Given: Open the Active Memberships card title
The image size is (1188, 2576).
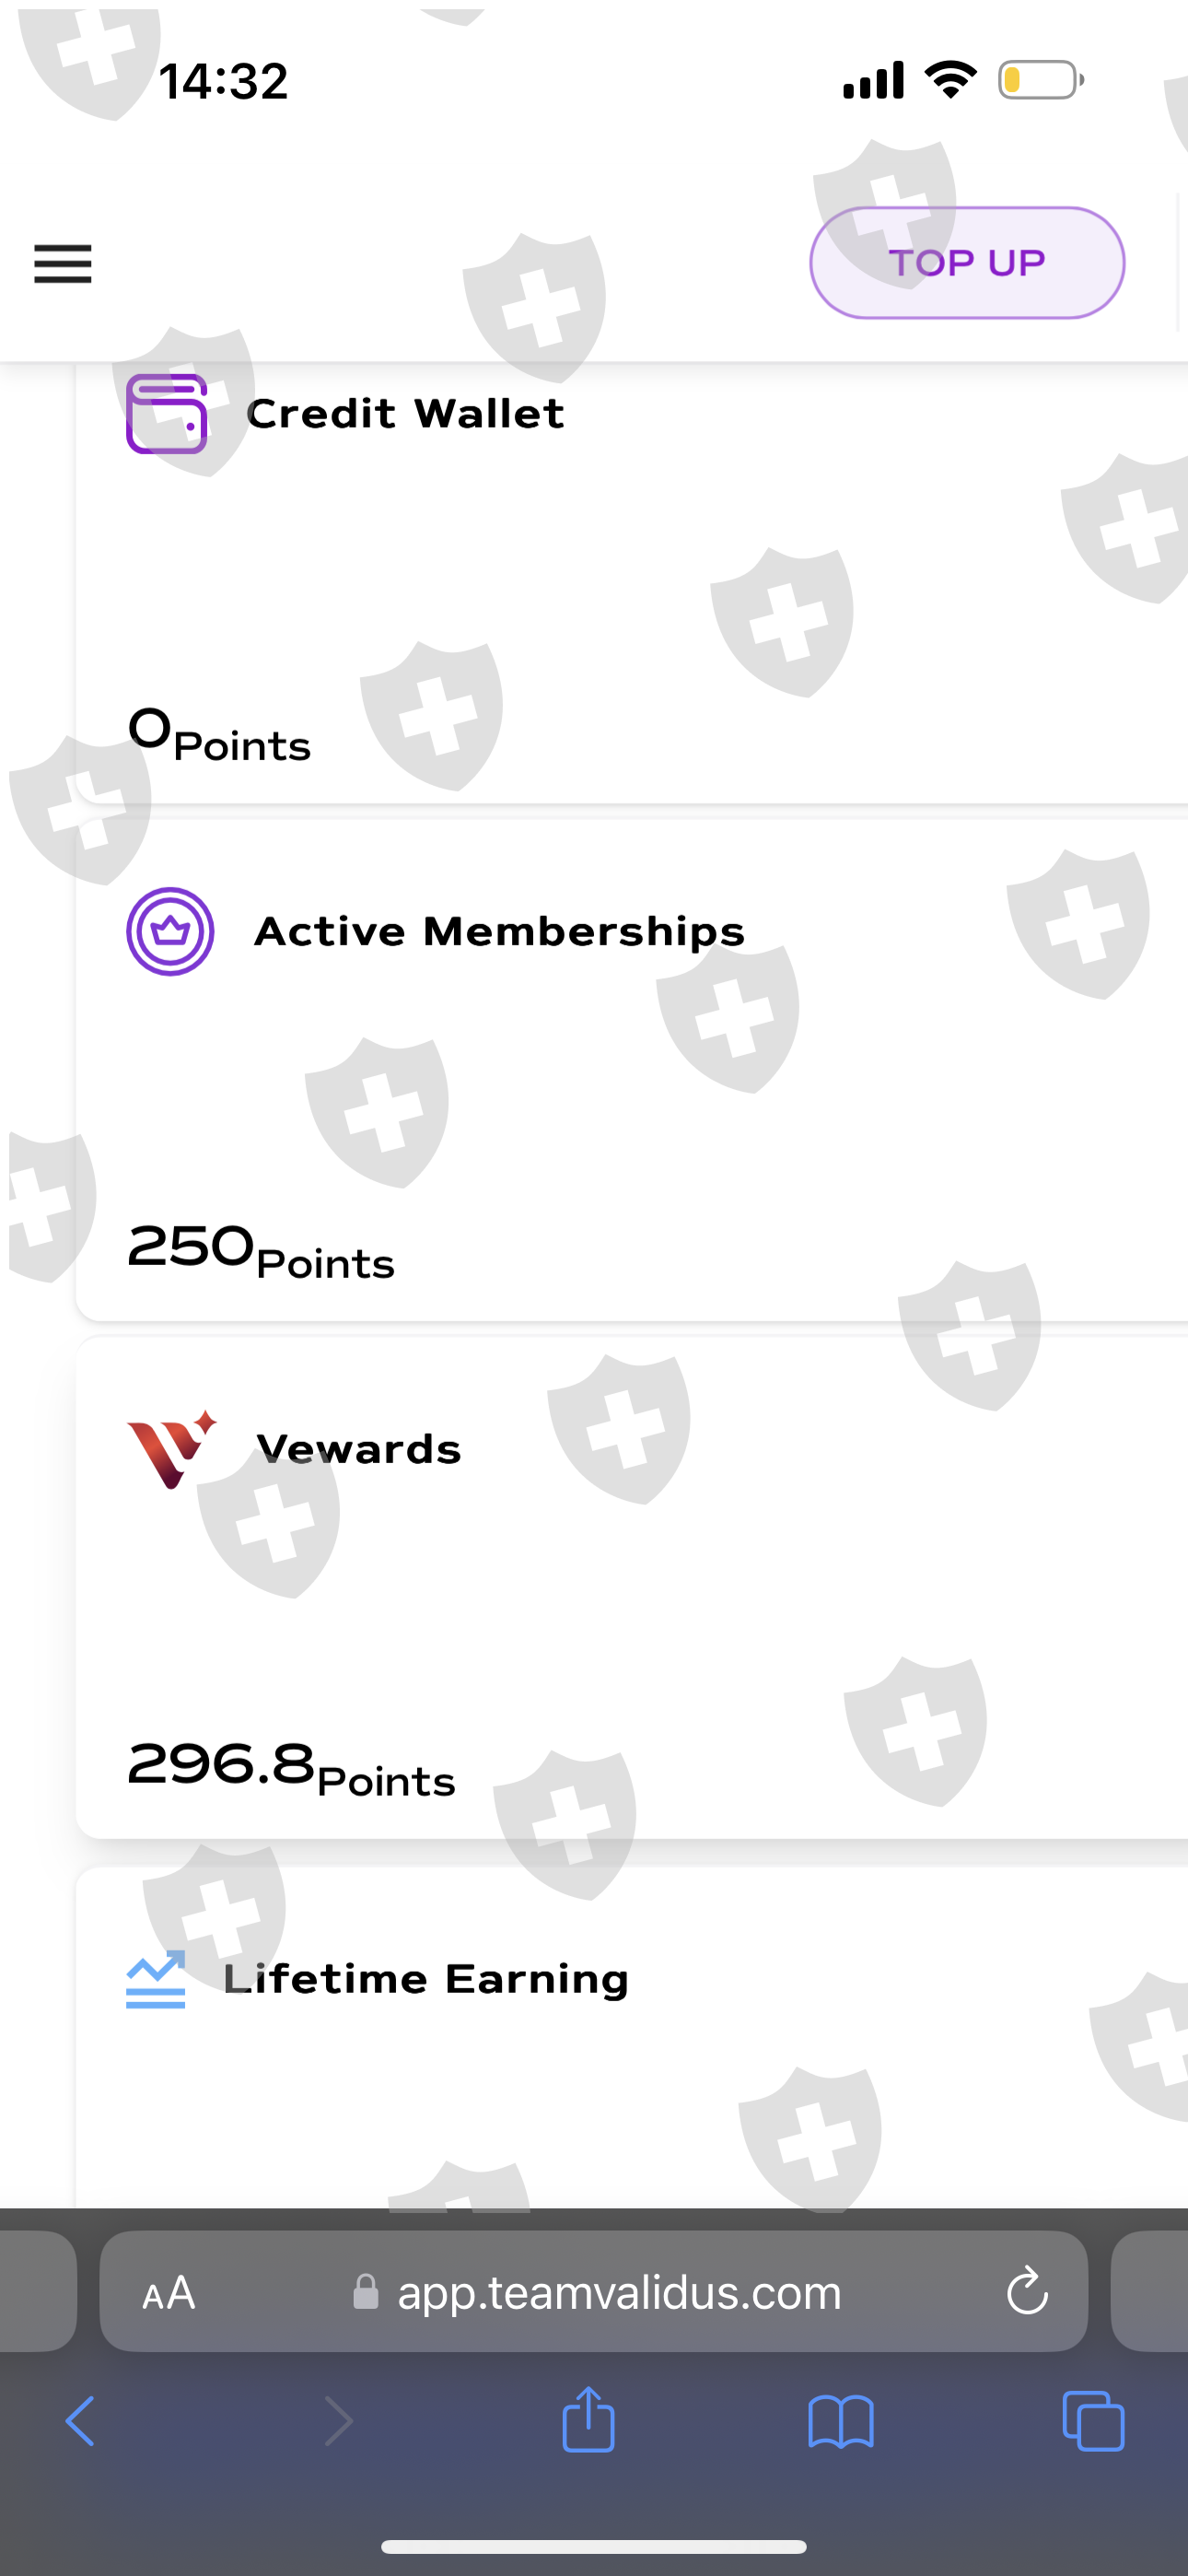Looking at the screenshot, I should [499, 931].
